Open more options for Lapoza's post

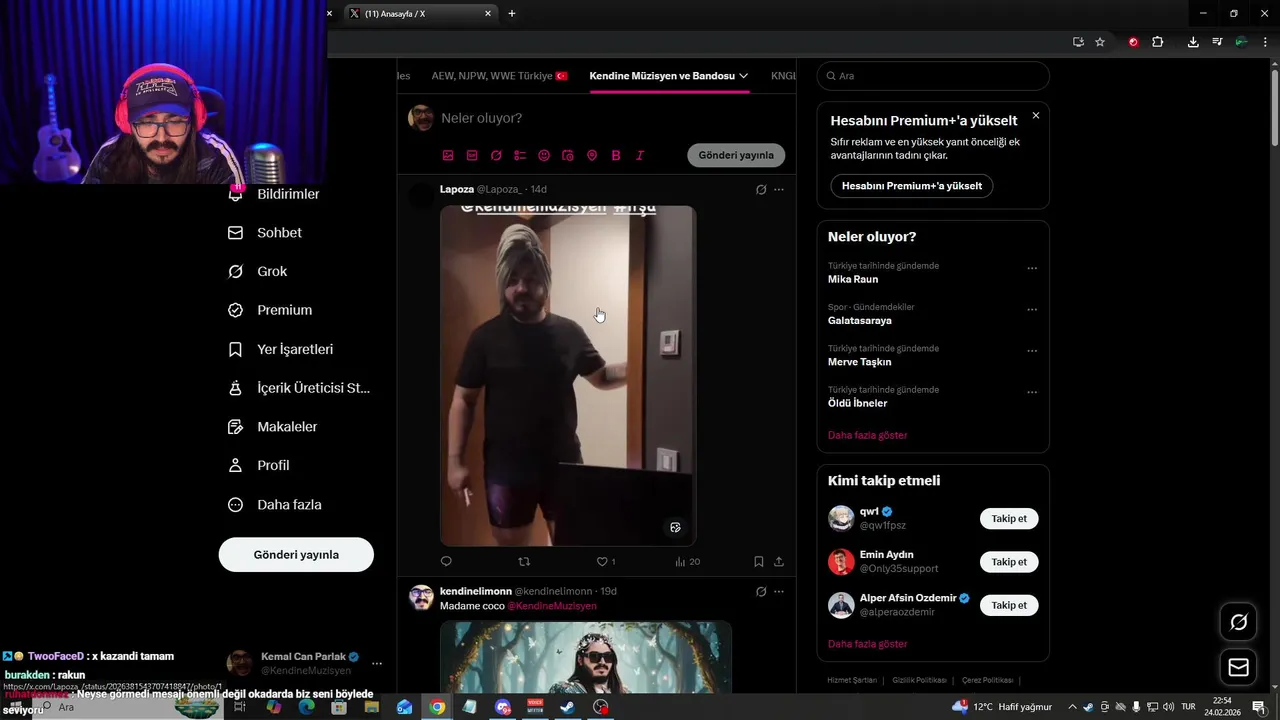(779, 189)
